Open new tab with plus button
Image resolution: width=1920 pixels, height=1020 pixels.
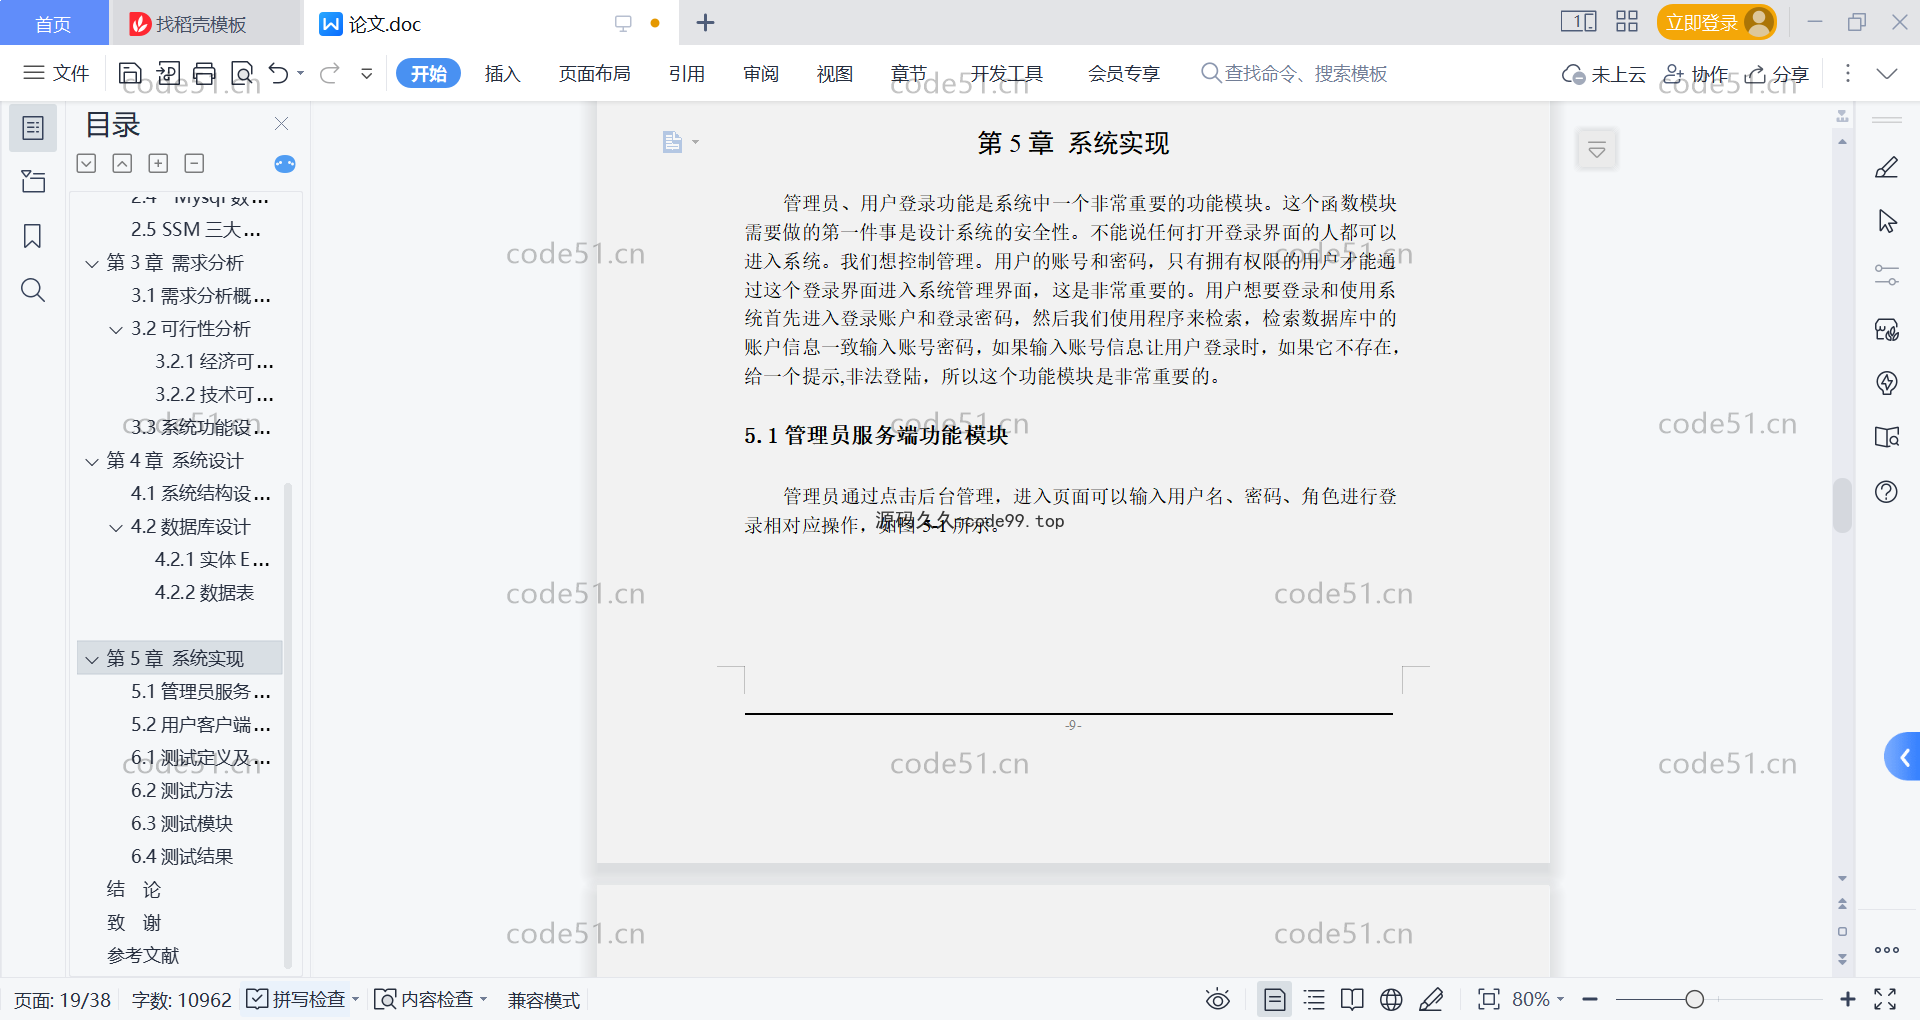point(705,23)
